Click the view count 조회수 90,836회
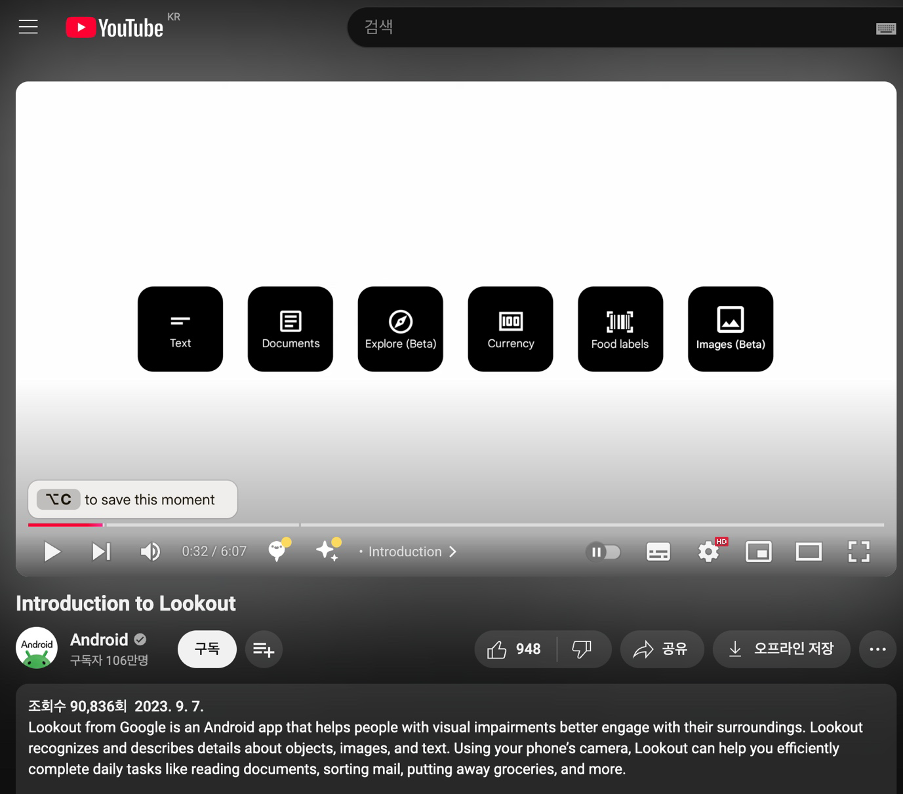904x794 pixels. (x=77, y=706)
